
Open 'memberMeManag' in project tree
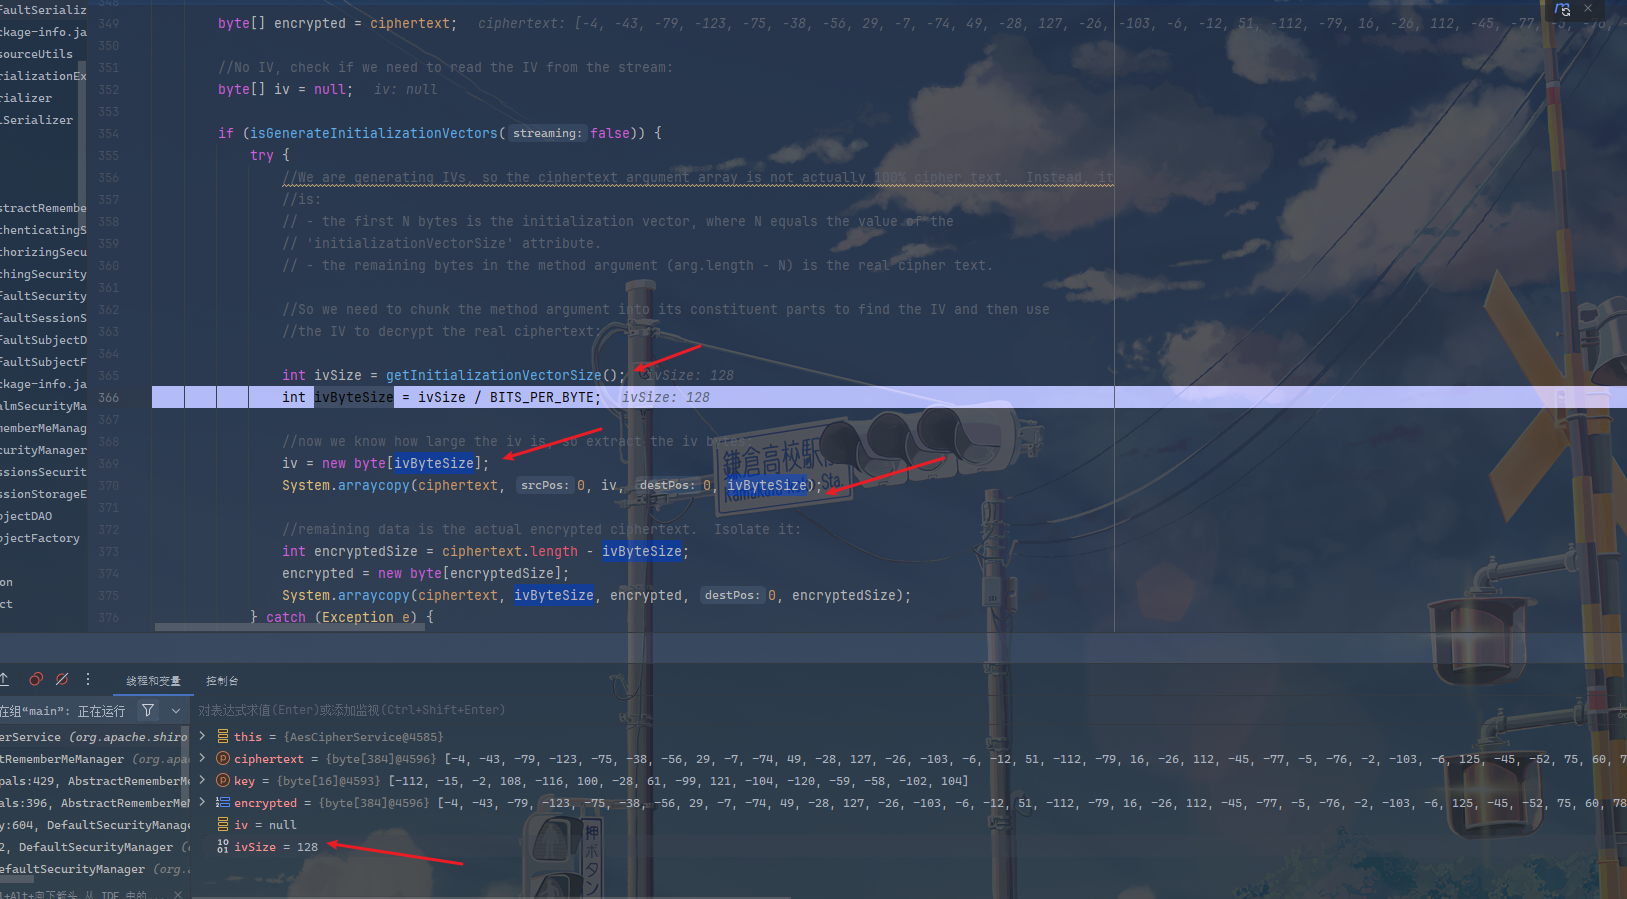[x=43, y=428]
